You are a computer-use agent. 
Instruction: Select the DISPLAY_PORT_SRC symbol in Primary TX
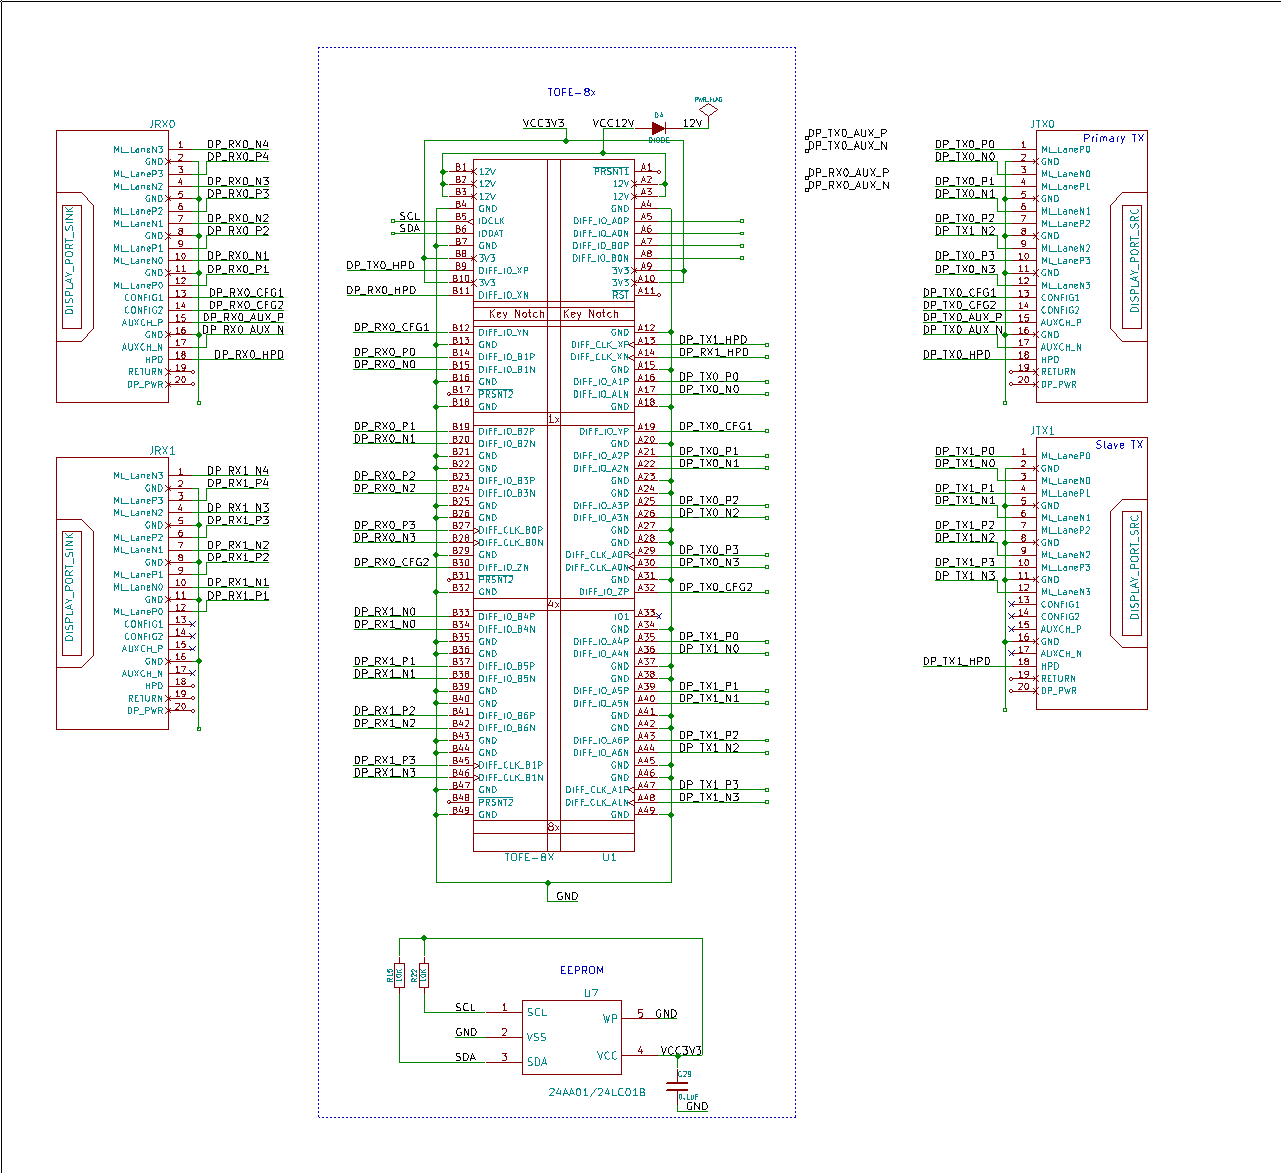click(1134, 262)
